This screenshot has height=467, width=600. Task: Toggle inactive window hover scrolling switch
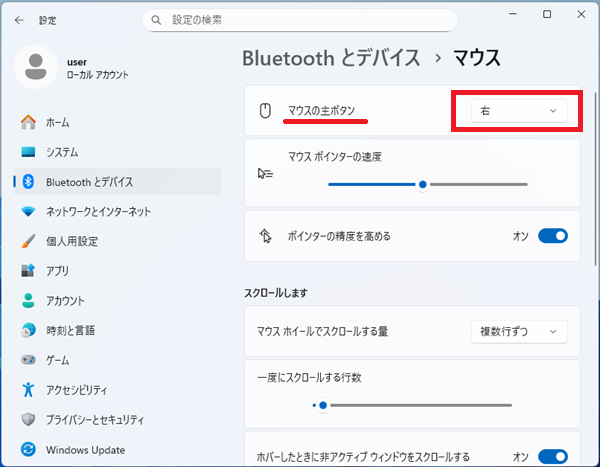click(x=553, y=455)
